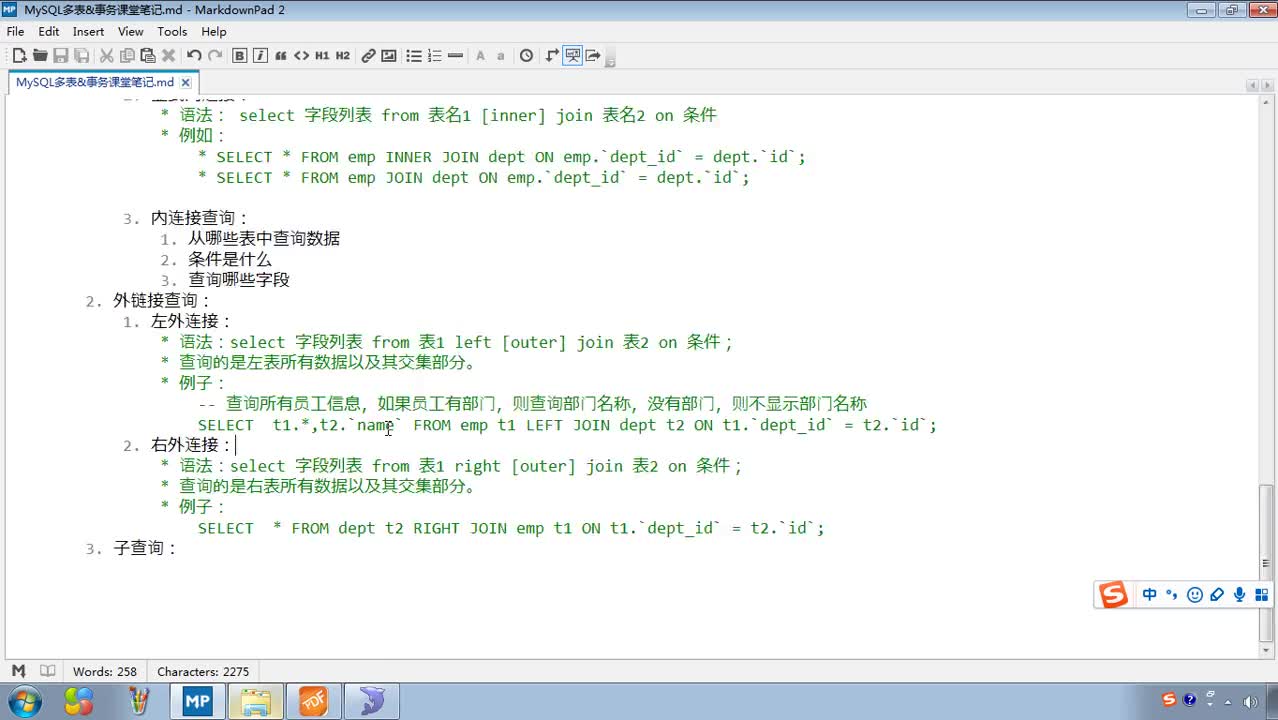Click the open-book status bar icon

[47, 671]
